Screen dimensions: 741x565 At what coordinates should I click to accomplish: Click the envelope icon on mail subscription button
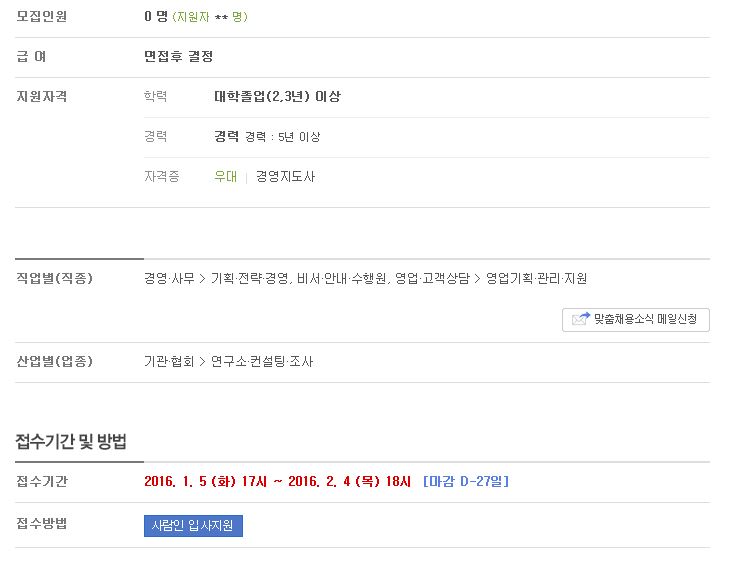(x=581, y=319)
